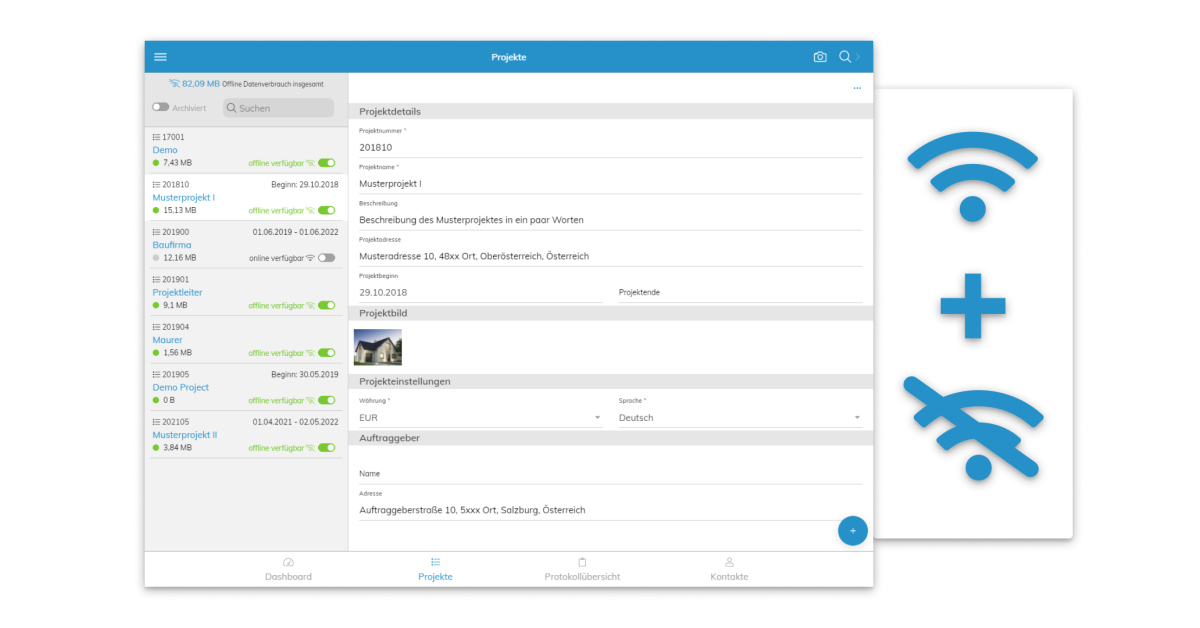
Task: Open the overflow menu above Projektdetails
Action: click(857, 88)
